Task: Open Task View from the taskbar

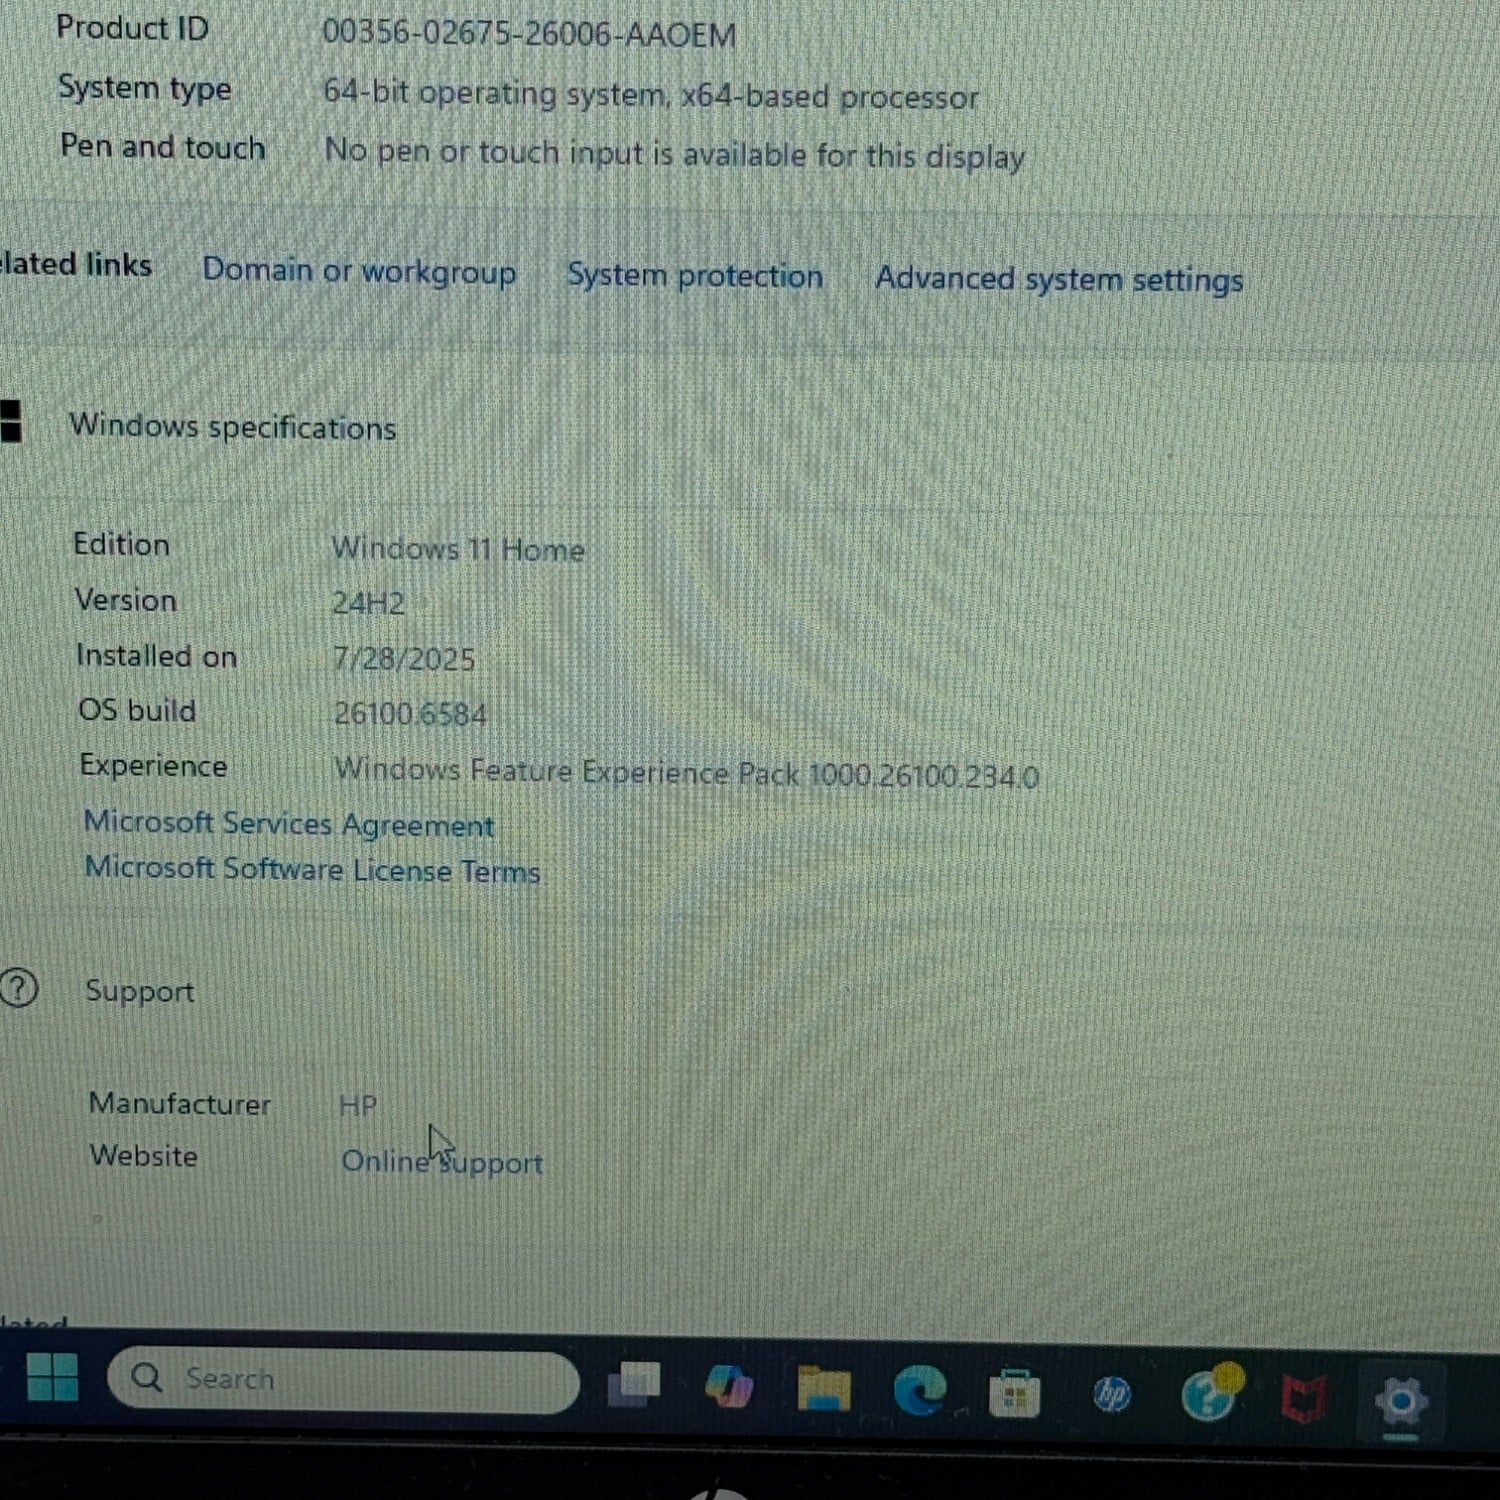Action: point(634,1385)
